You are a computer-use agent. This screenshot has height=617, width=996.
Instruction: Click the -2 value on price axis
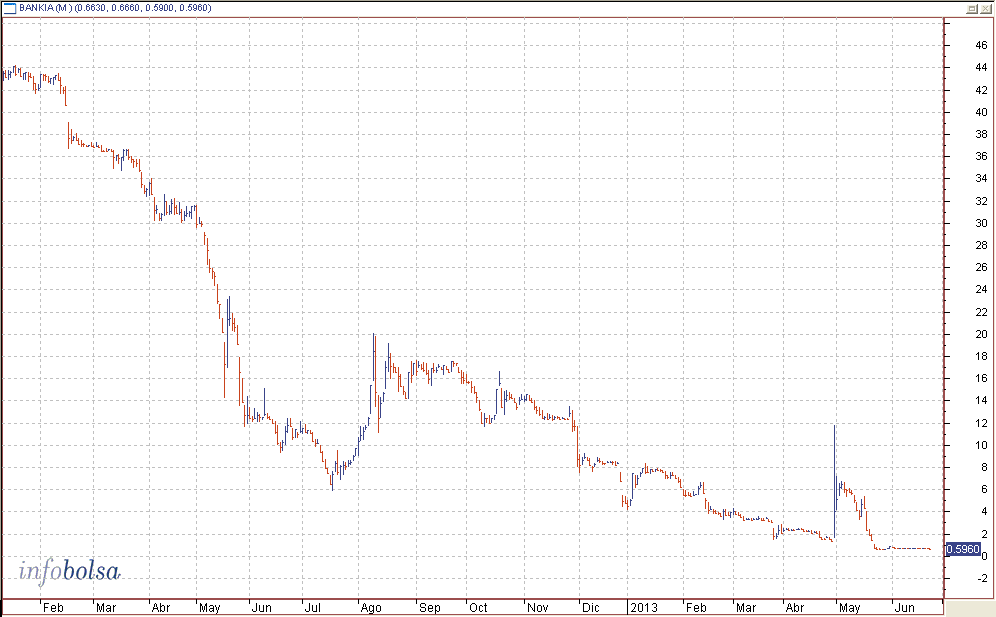click(981, 579)
